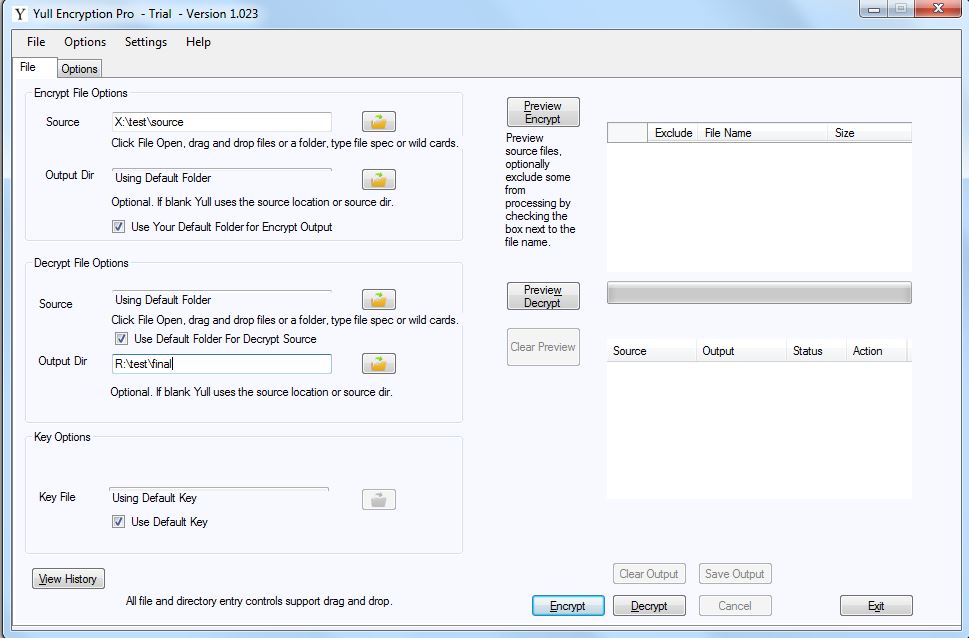Click the Encrypt button
The height and width of the screenshot is (638, 969).
pos(568,606)
